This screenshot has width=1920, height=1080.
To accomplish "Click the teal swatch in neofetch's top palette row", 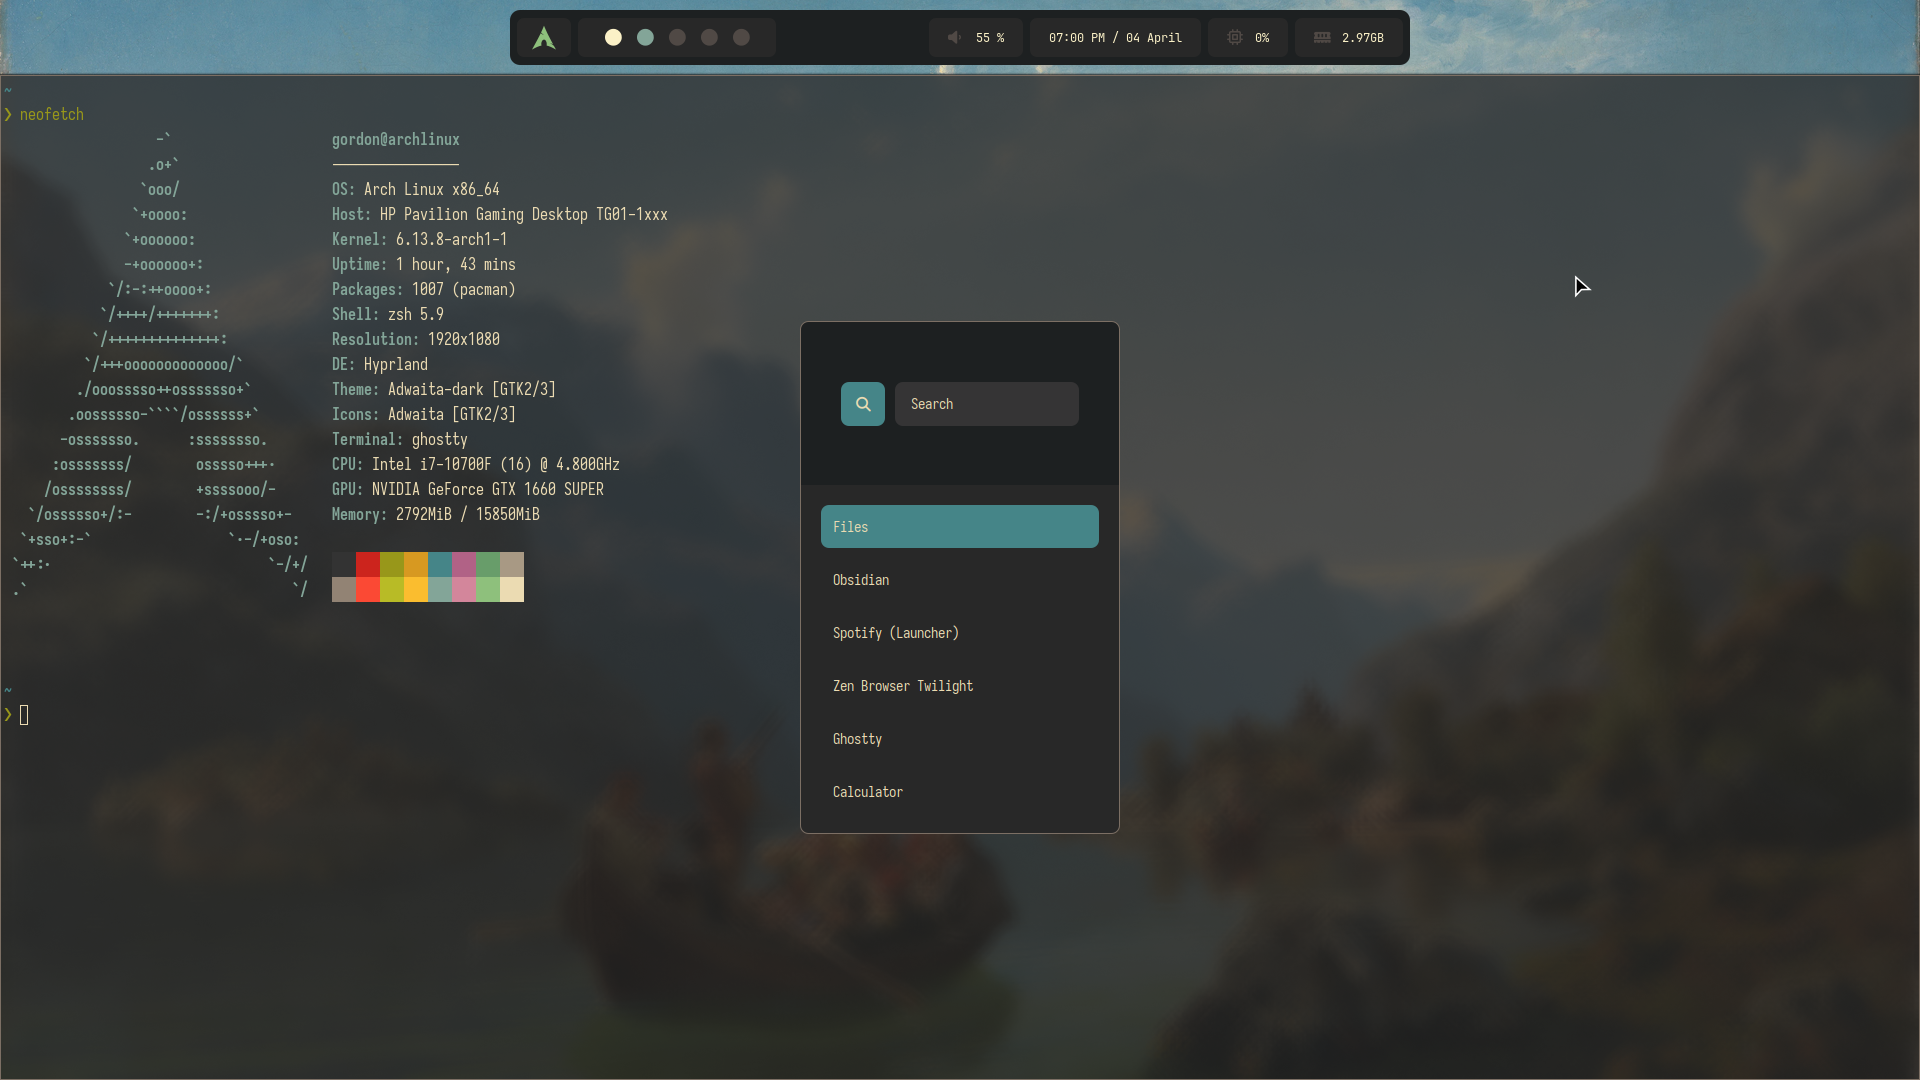I will 440,564.
